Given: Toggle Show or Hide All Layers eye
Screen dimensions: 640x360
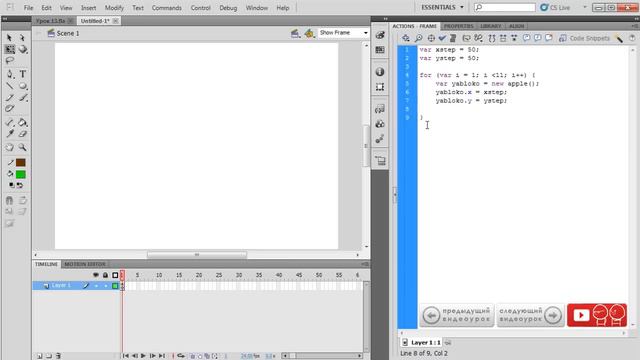Looking at the screenshot, I should [96, 275].
